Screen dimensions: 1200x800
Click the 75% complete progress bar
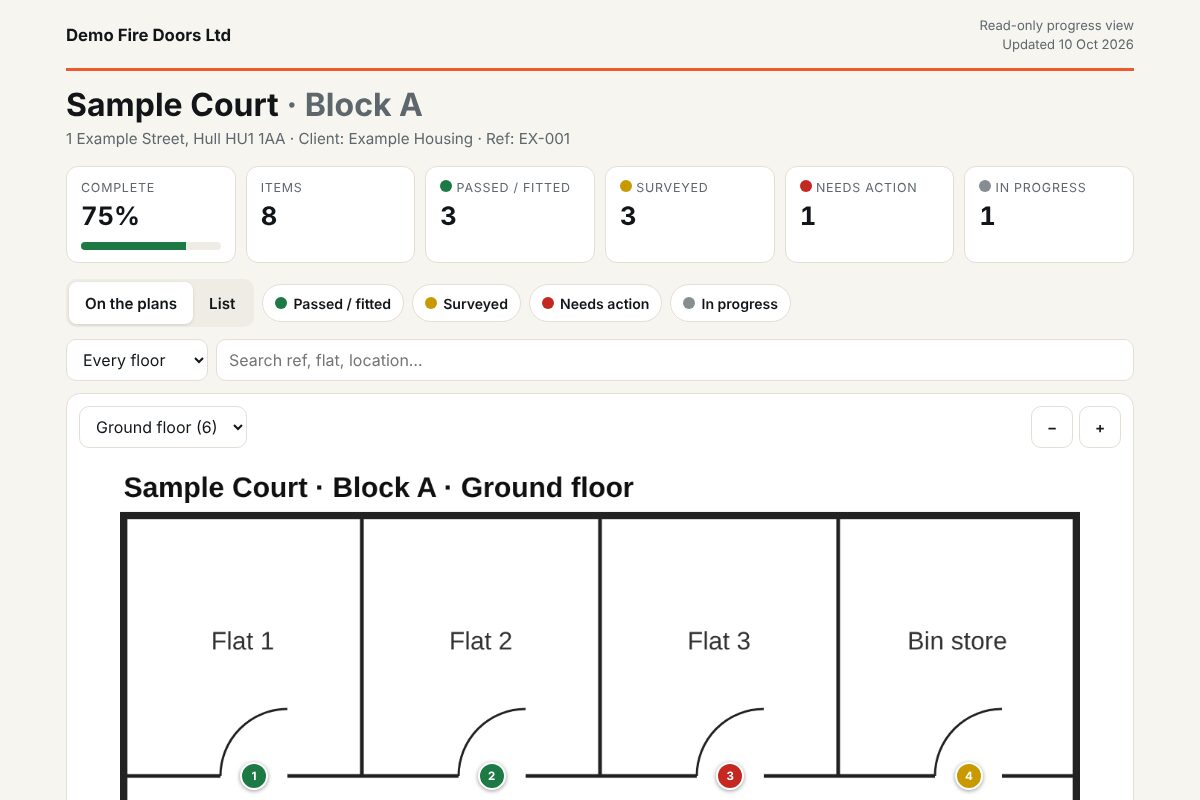tap(151, 245)
